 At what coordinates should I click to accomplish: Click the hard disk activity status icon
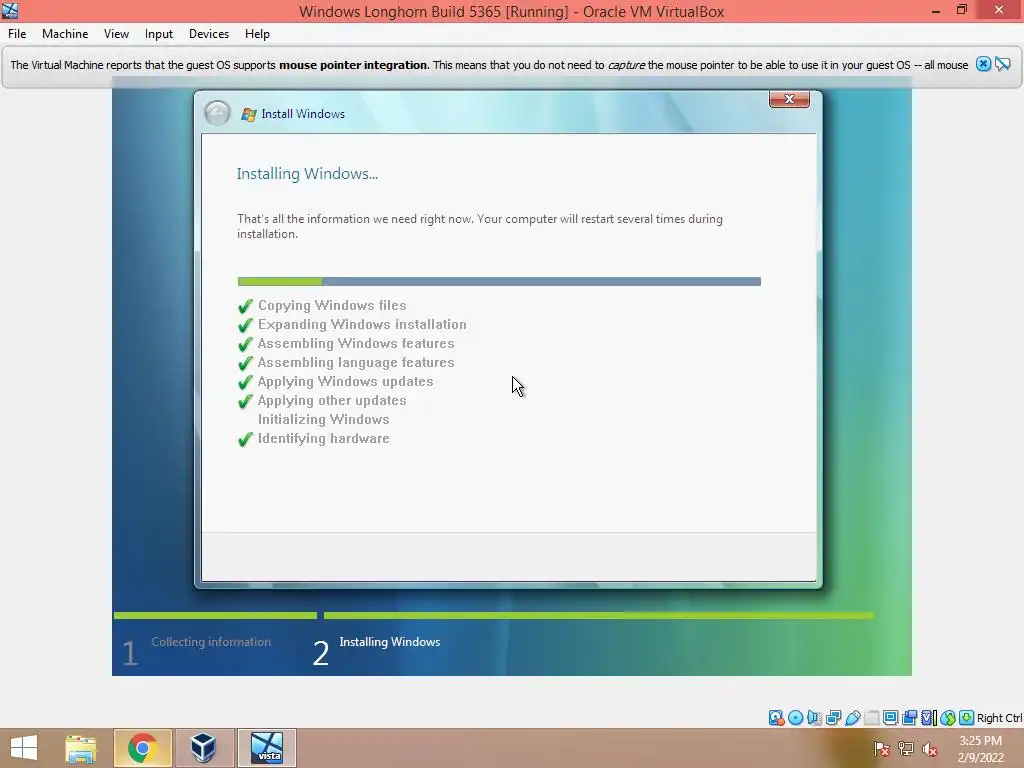(776, 718)
